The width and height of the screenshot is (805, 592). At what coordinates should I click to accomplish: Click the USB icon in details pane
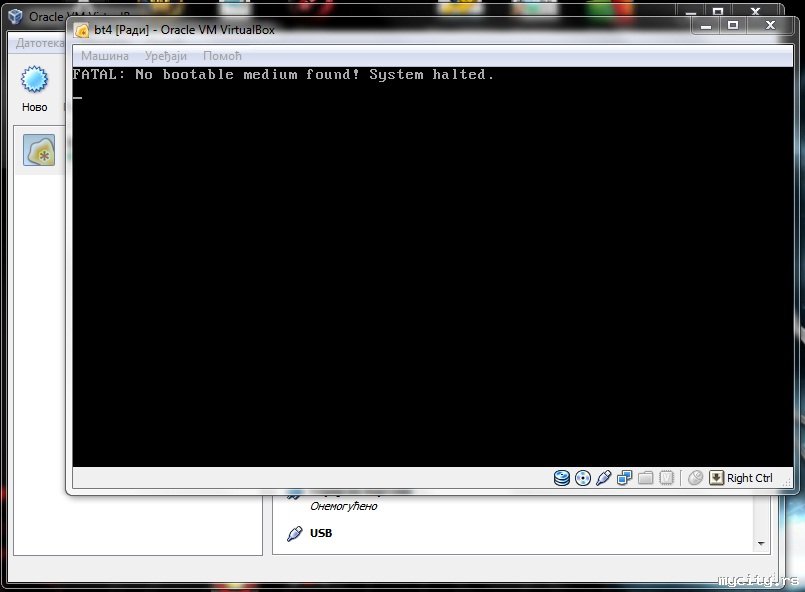pyautogui.click(x=295, y=533)
